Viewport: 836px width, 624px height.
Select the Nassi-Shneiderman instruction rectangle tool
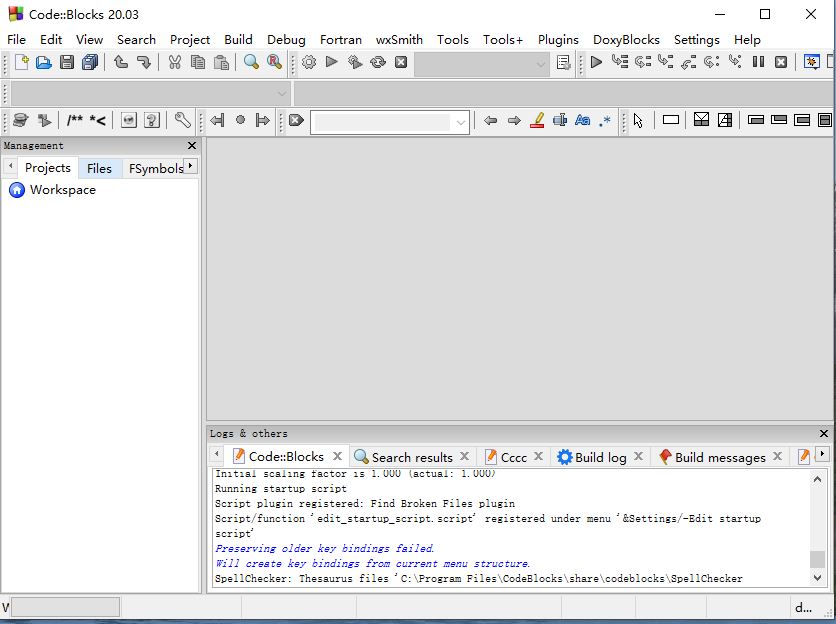pyautogui.click(x=671, y=120)
